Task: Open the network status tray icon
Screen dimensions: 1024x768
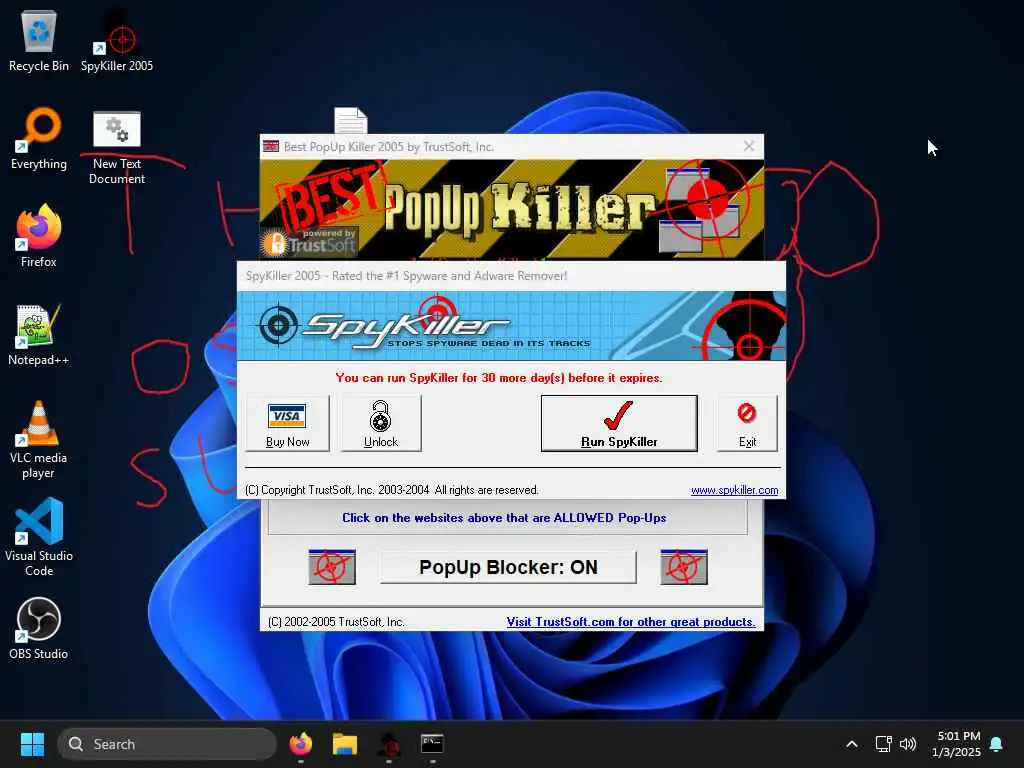Action: (884, 744)
